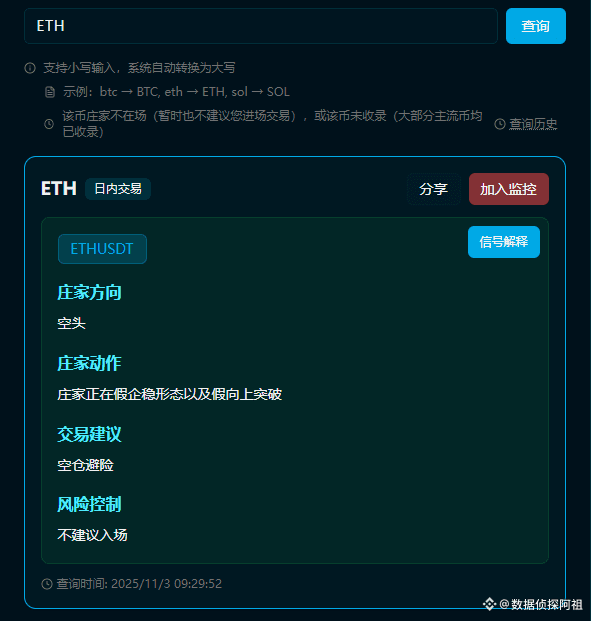Click the watermark logo icon near 数据侦探阿祖
Screen dimensions: 591x621
pos(489,604)
